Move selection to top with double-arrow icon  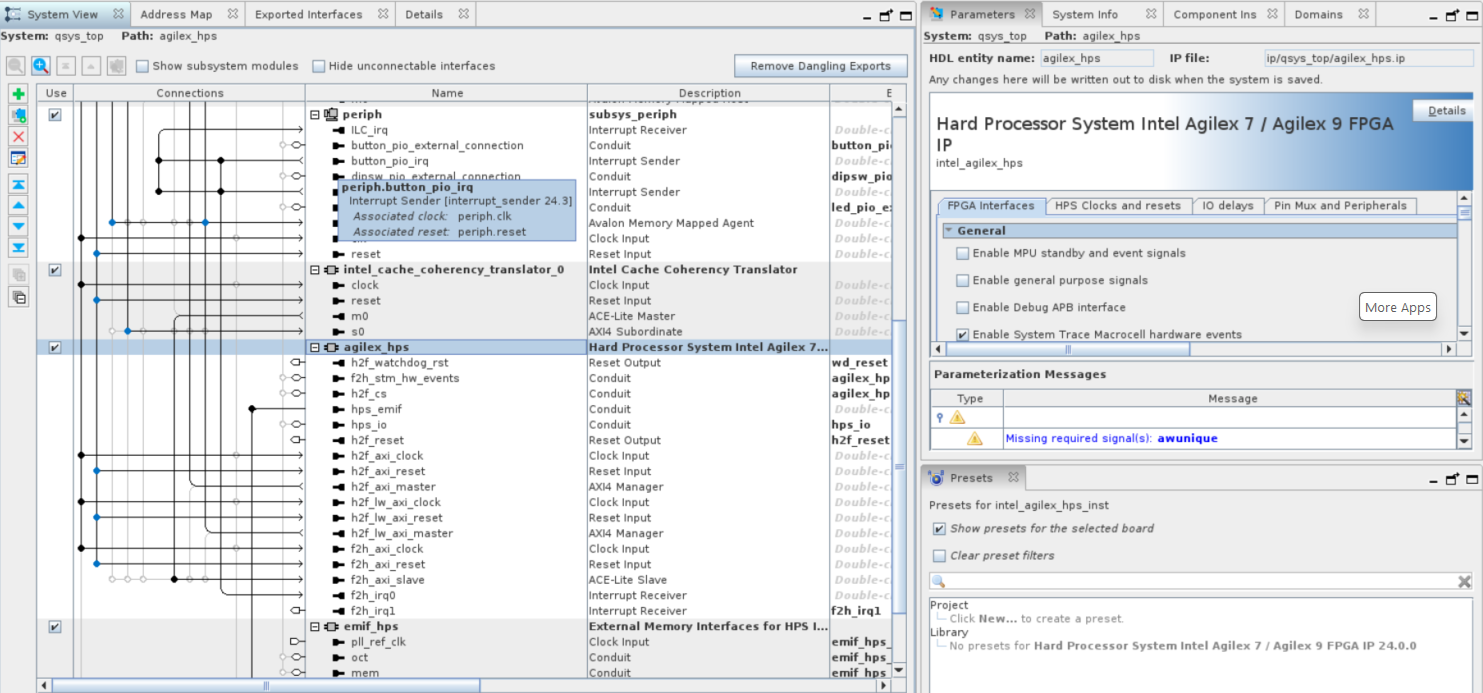click(x=18, y=184)
